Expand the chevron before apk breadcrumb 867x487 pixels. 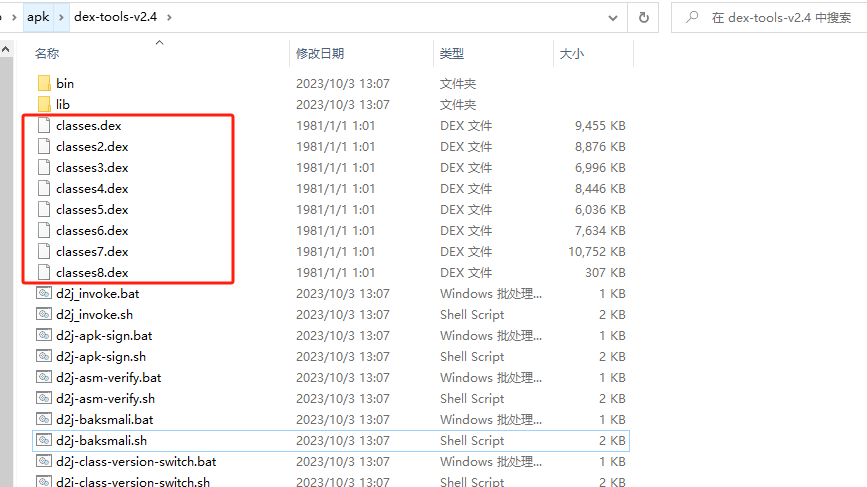pyautogui.click(x=14, y=18)
